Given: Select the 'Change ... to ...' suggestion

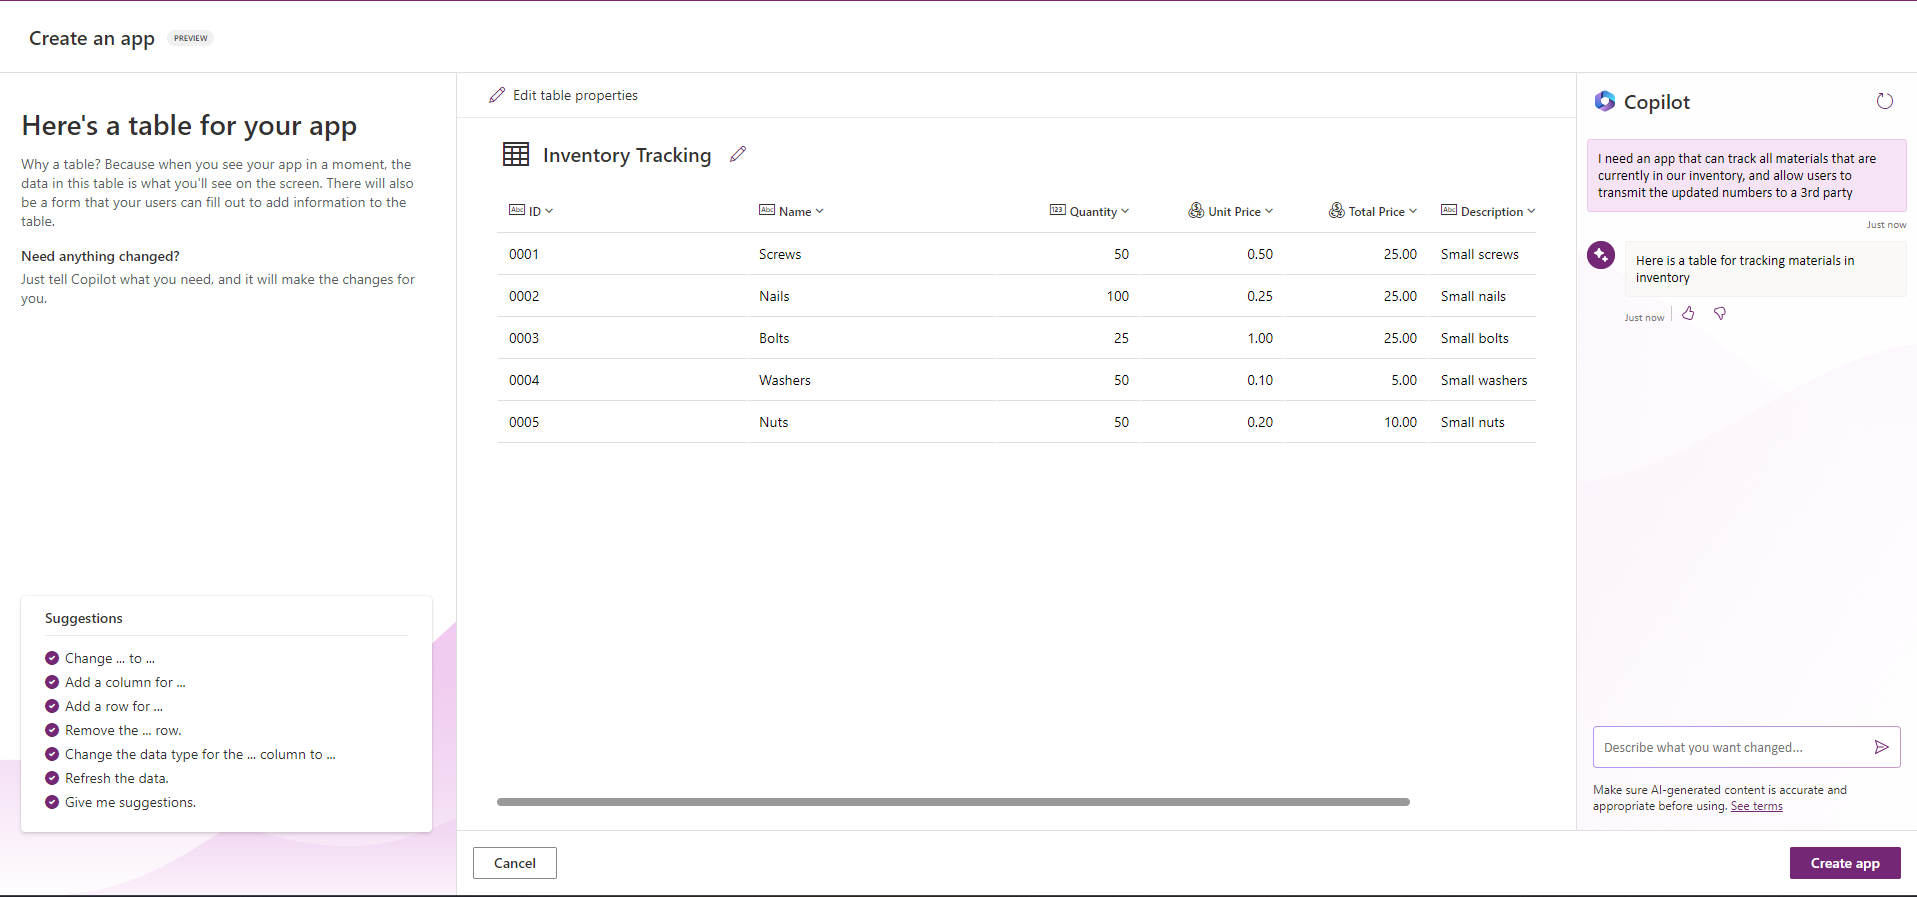Looking at the screenshot, I should tap(109, 658).
